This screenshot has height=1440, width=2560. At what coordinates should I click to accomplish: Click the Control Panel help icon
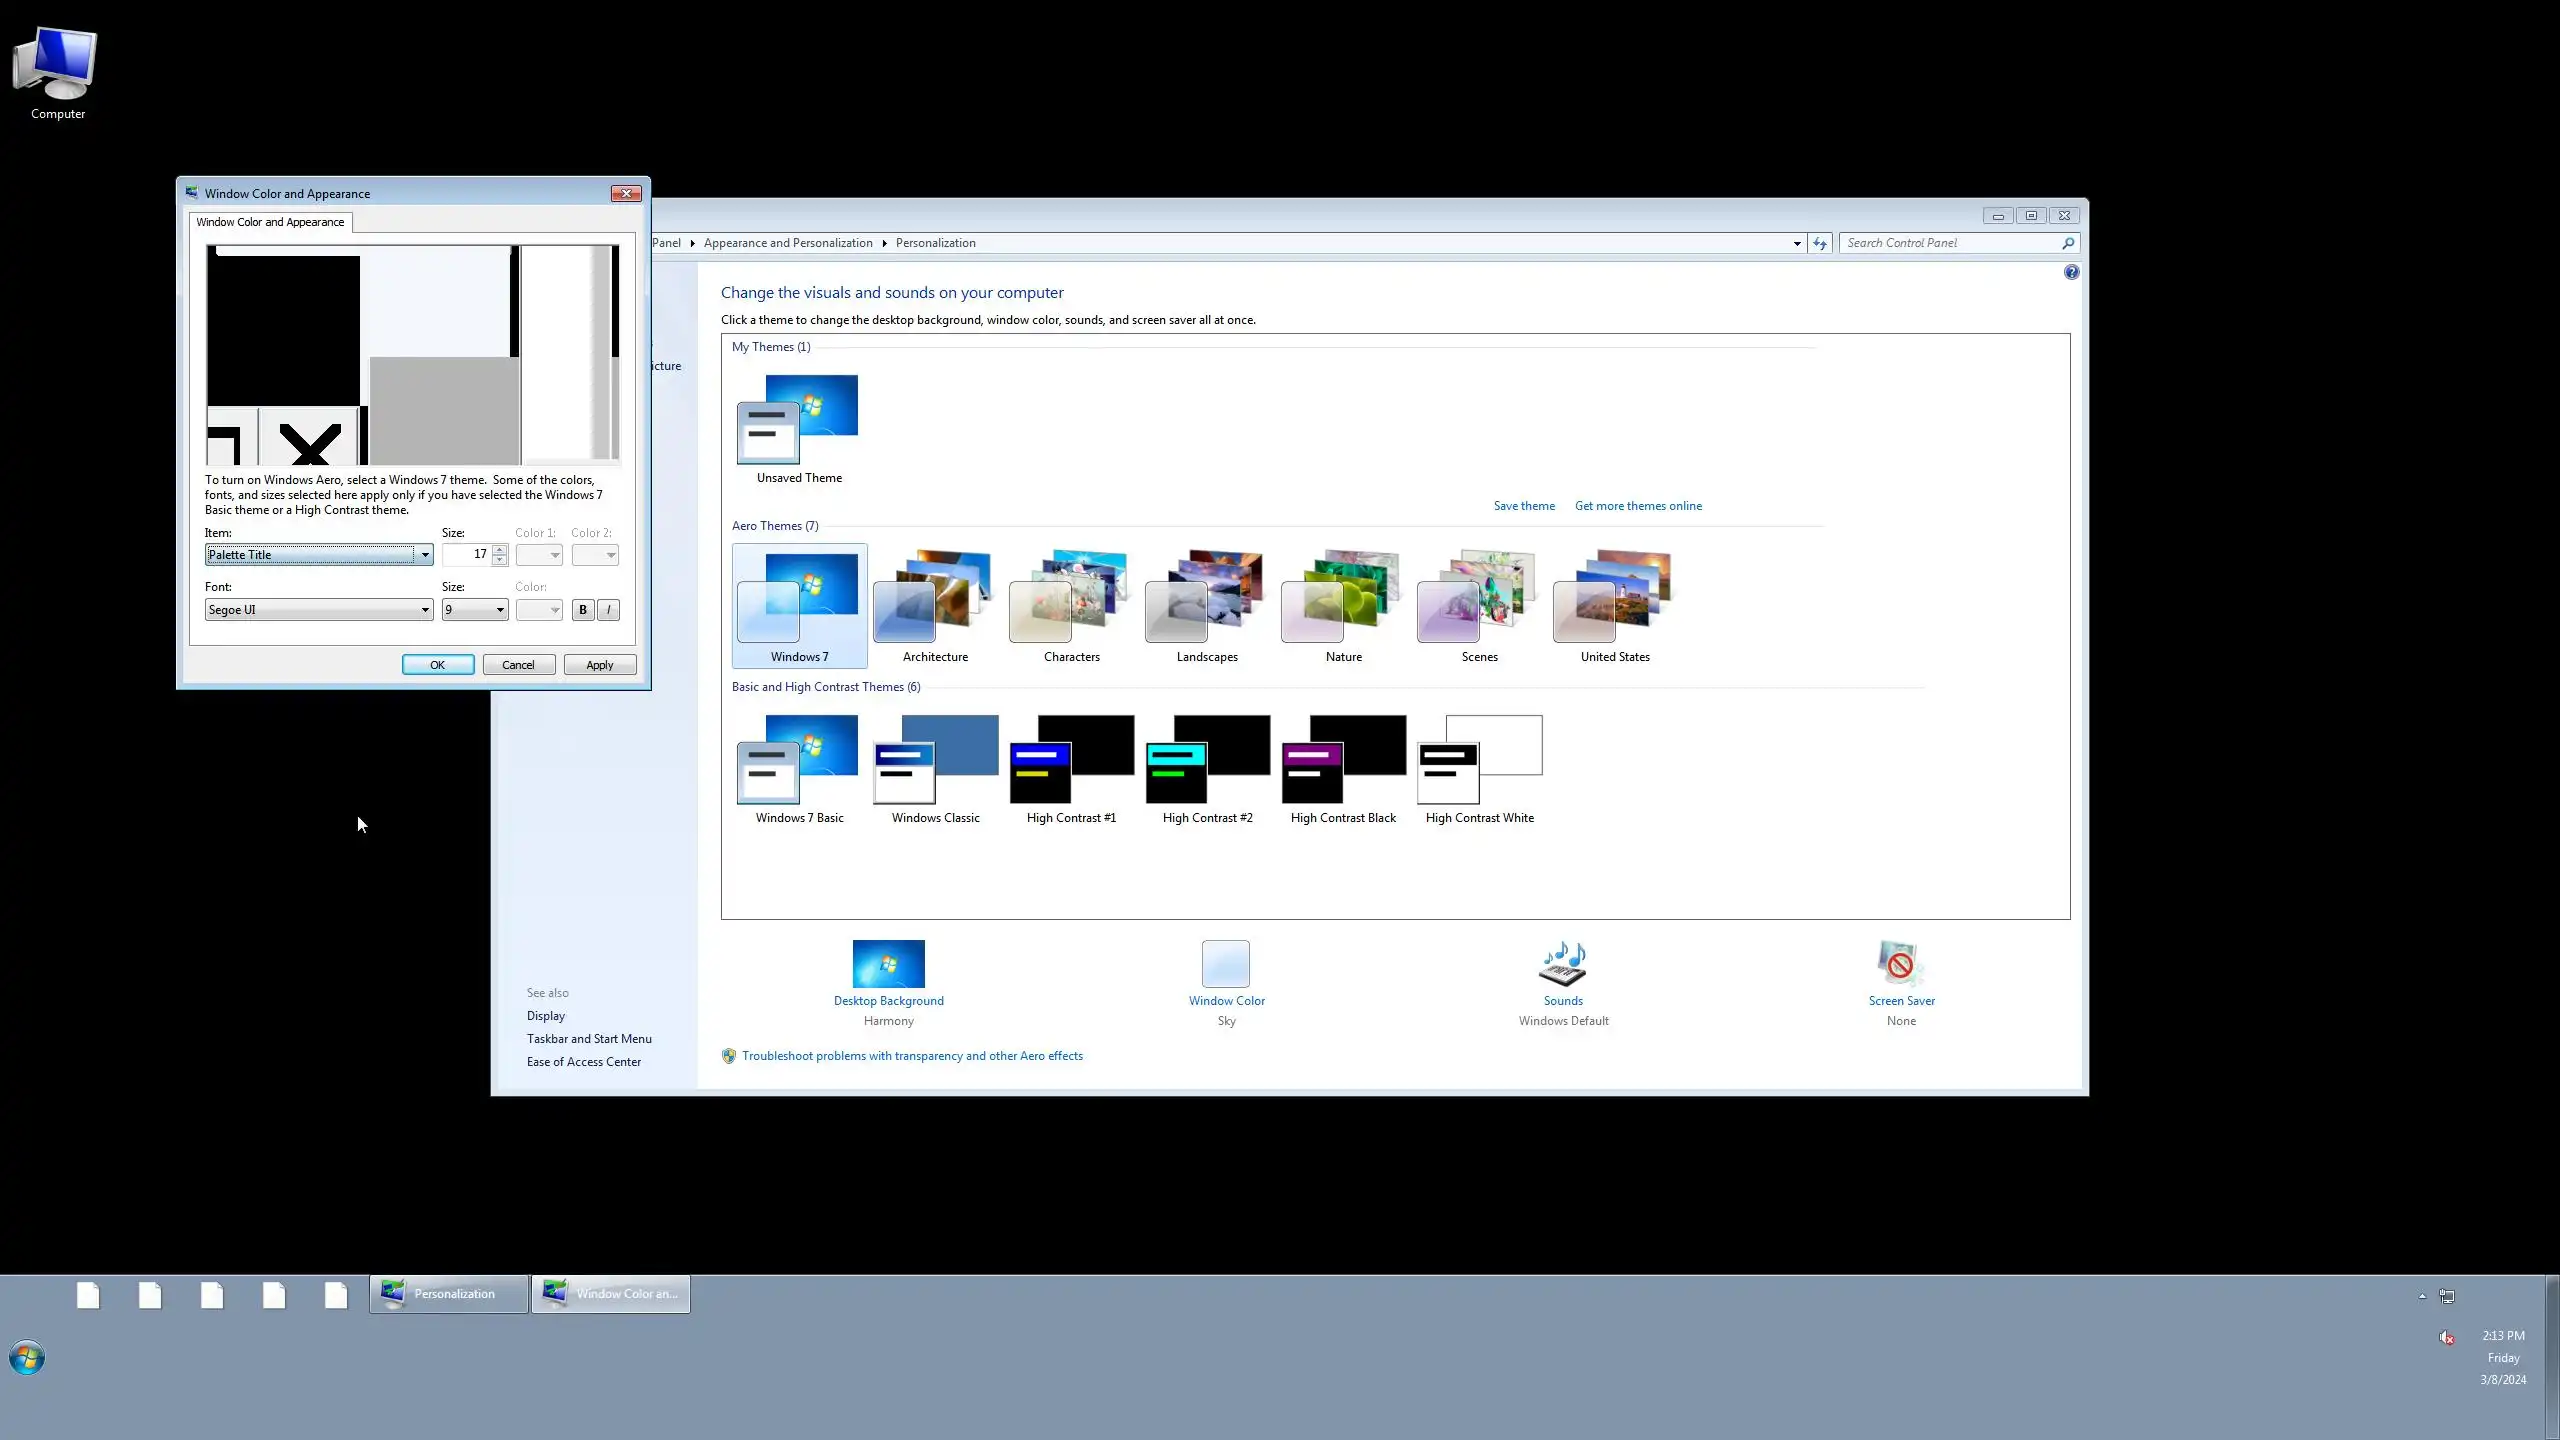pyautogui.click(x=2071, y=272)
